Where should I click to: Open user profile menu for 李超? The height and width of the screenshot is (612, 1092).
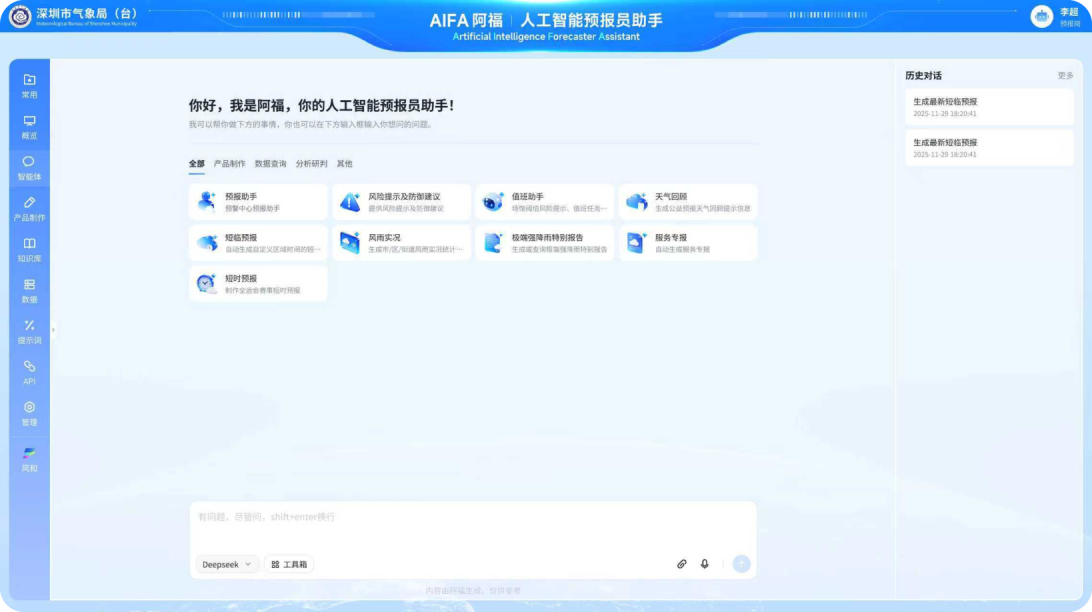1043,17
